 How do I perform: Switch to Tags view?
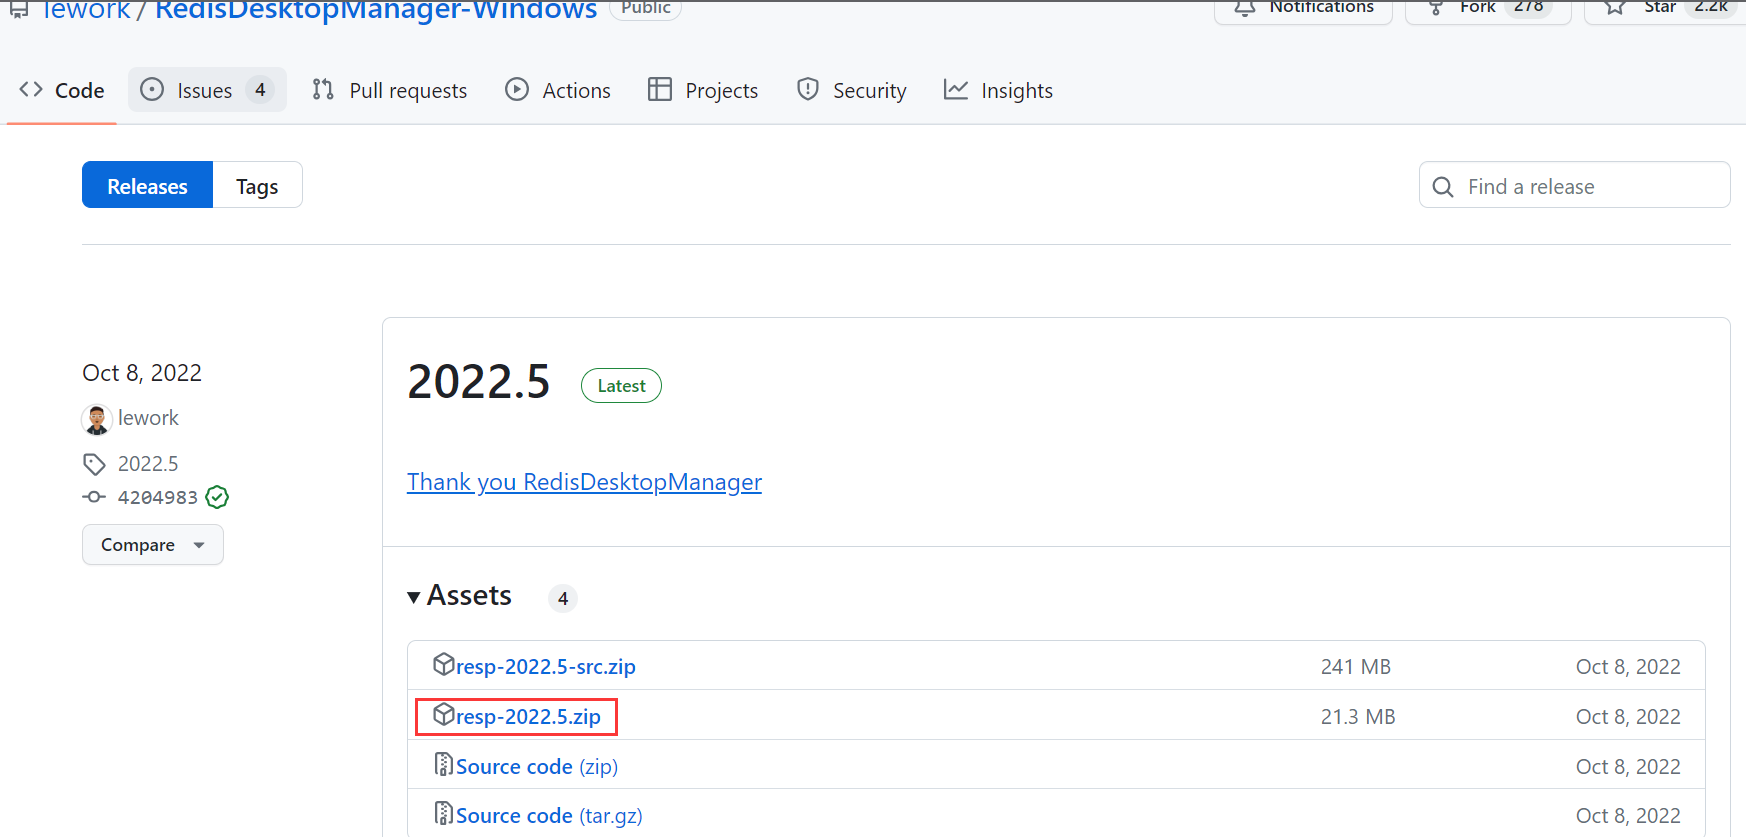click(257, 185)
